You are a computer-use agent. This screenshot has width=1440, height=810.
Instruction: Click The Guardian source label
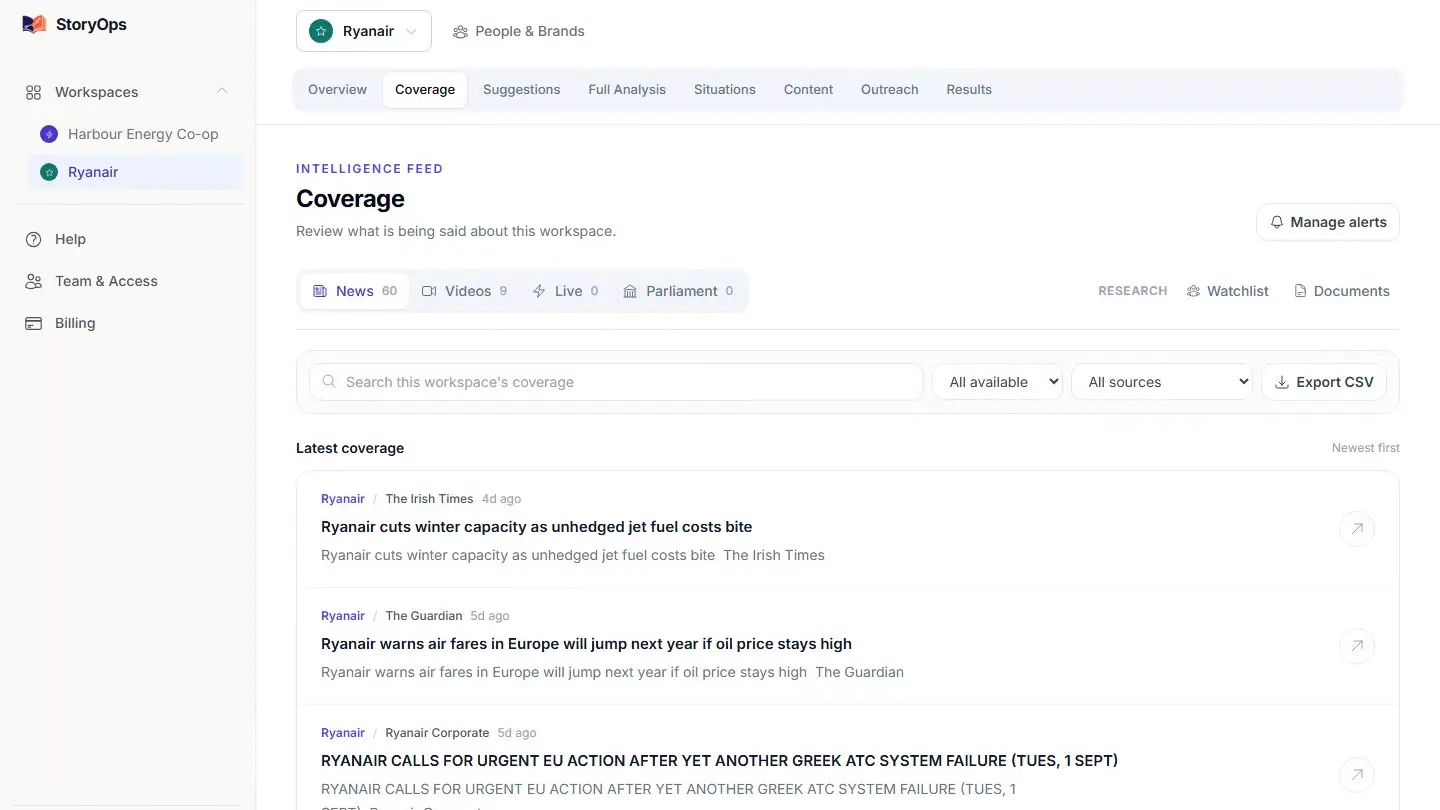point(424,616)
